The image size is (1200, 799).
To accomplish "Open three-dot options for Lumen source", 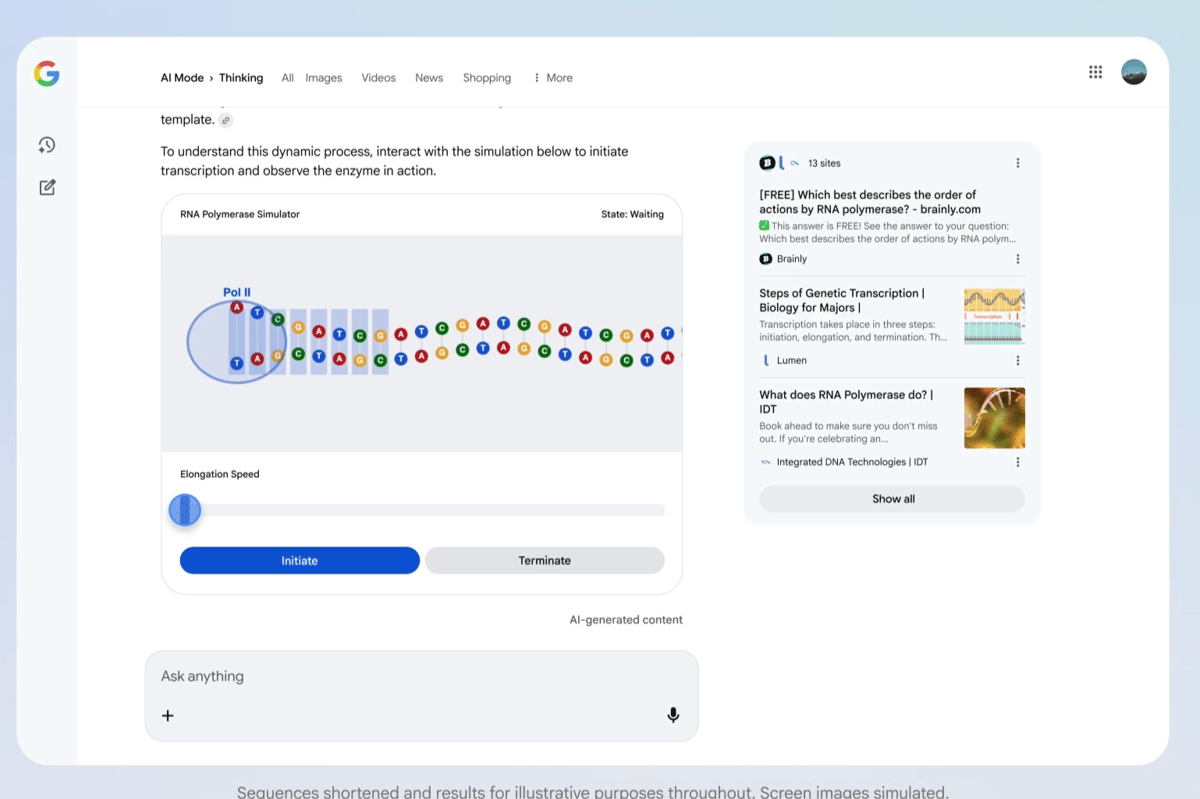I will click(1018, 360).
